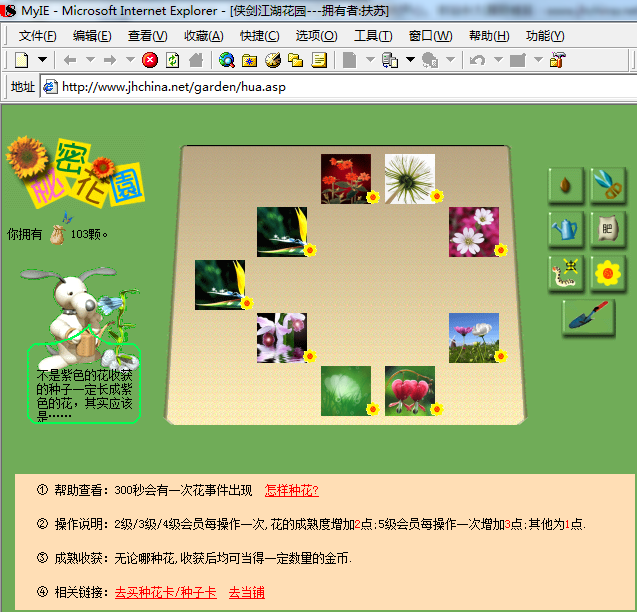
Task: Open dropdown arrow beside pages layout icon
Action: [410, 60]
